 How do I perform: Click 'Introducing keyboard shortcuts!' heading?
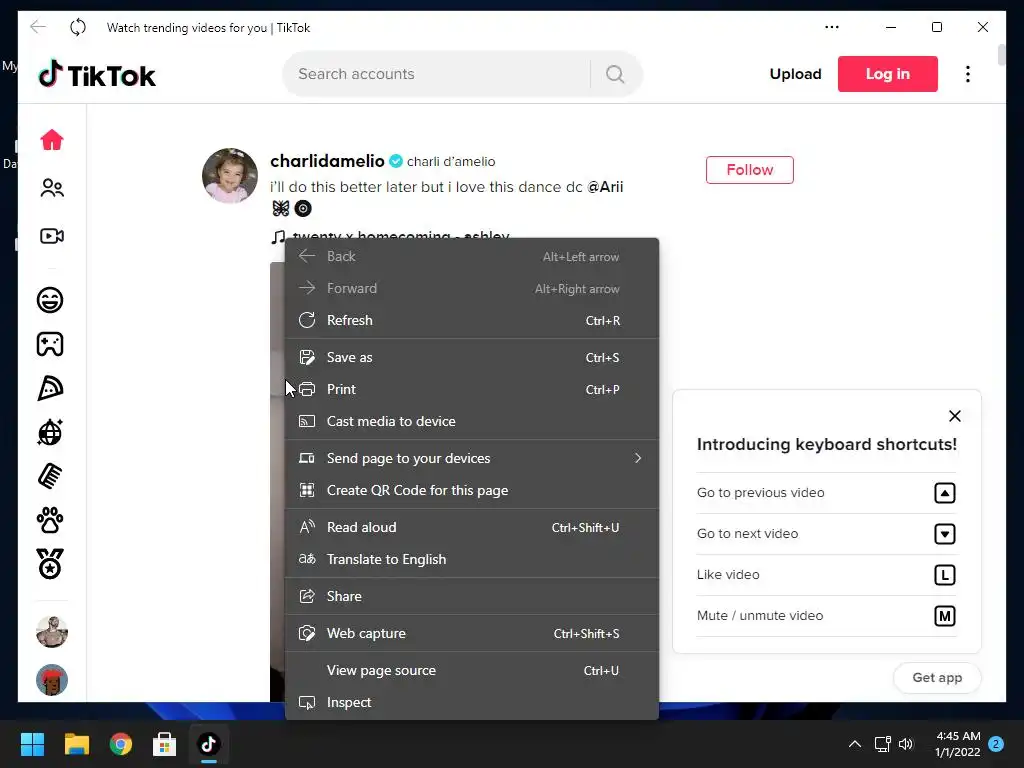coord(827,444)
